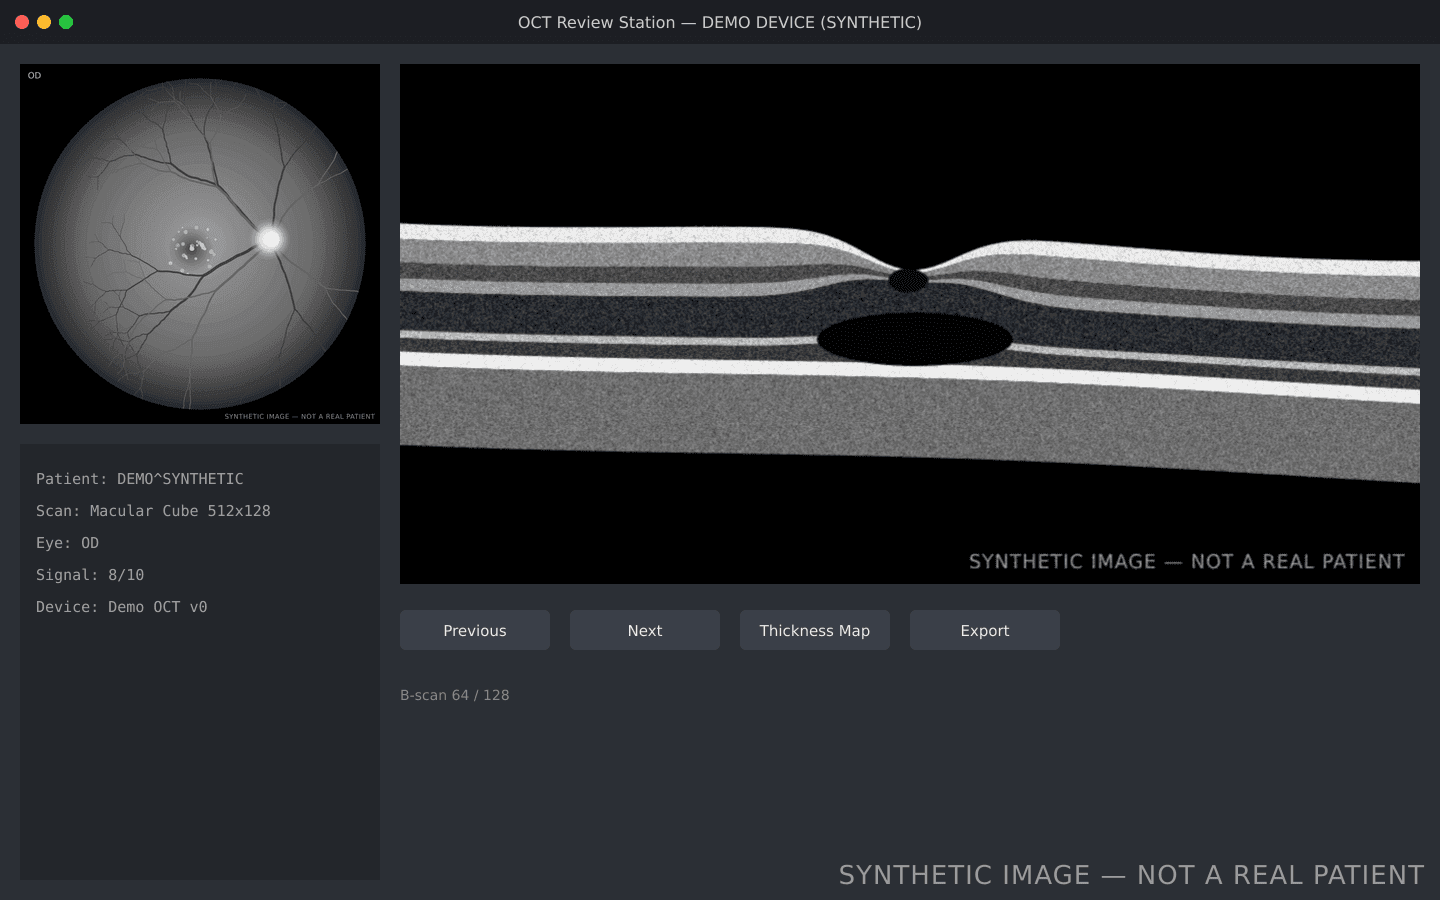Image resolution: width=1440 pixels, height=900 pixels.
Task: Close the OCT Review Station window
Action: coord(22,22)
